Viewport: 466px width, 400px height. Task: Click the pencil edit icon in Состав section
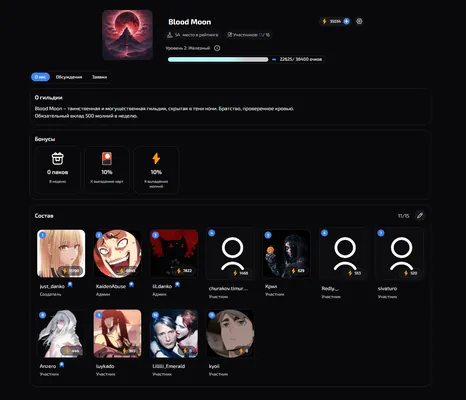click(420, 216)
